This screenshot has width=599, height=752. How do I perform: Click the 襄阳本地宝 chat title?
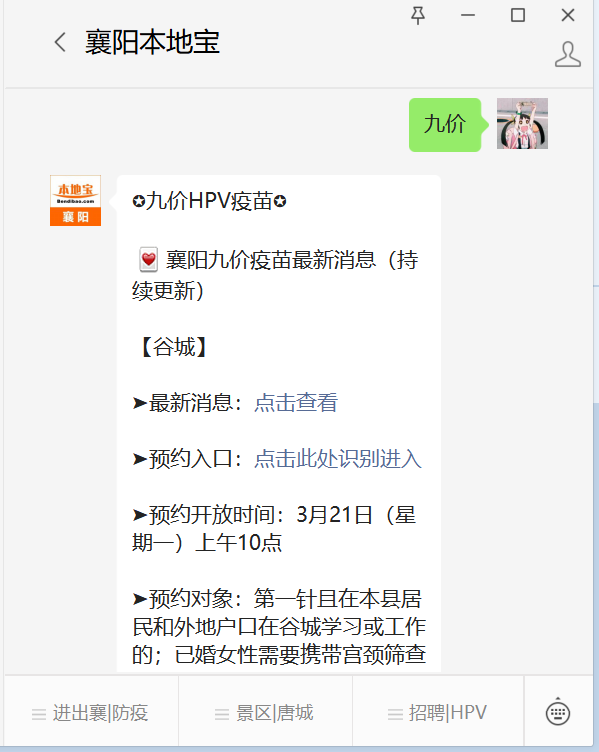153,42
